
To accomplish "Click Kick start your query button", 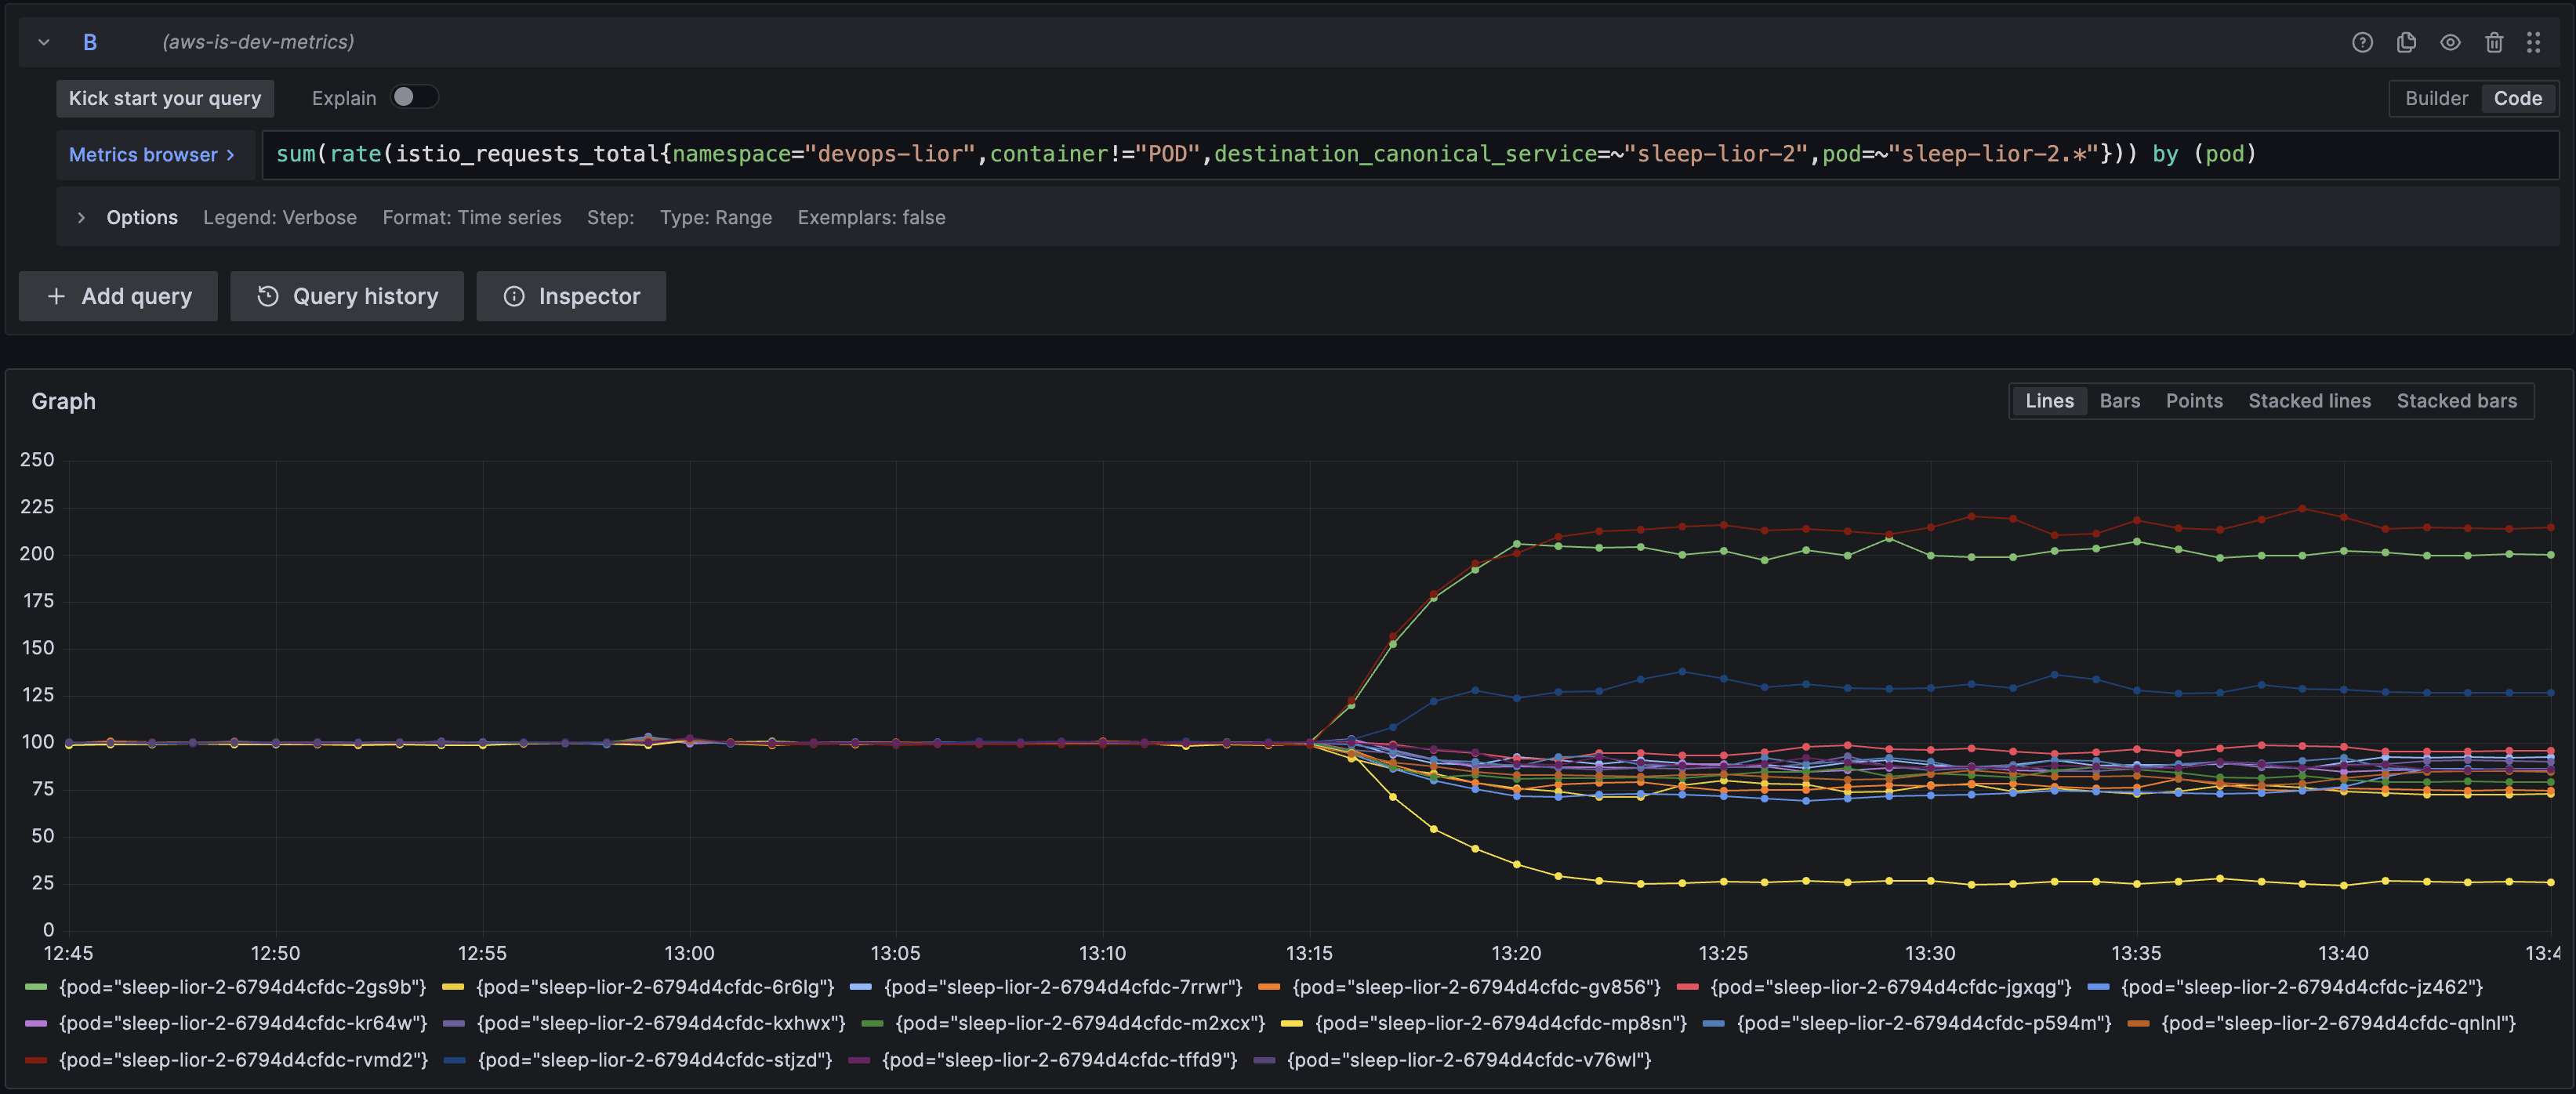I will click(165, 98).
